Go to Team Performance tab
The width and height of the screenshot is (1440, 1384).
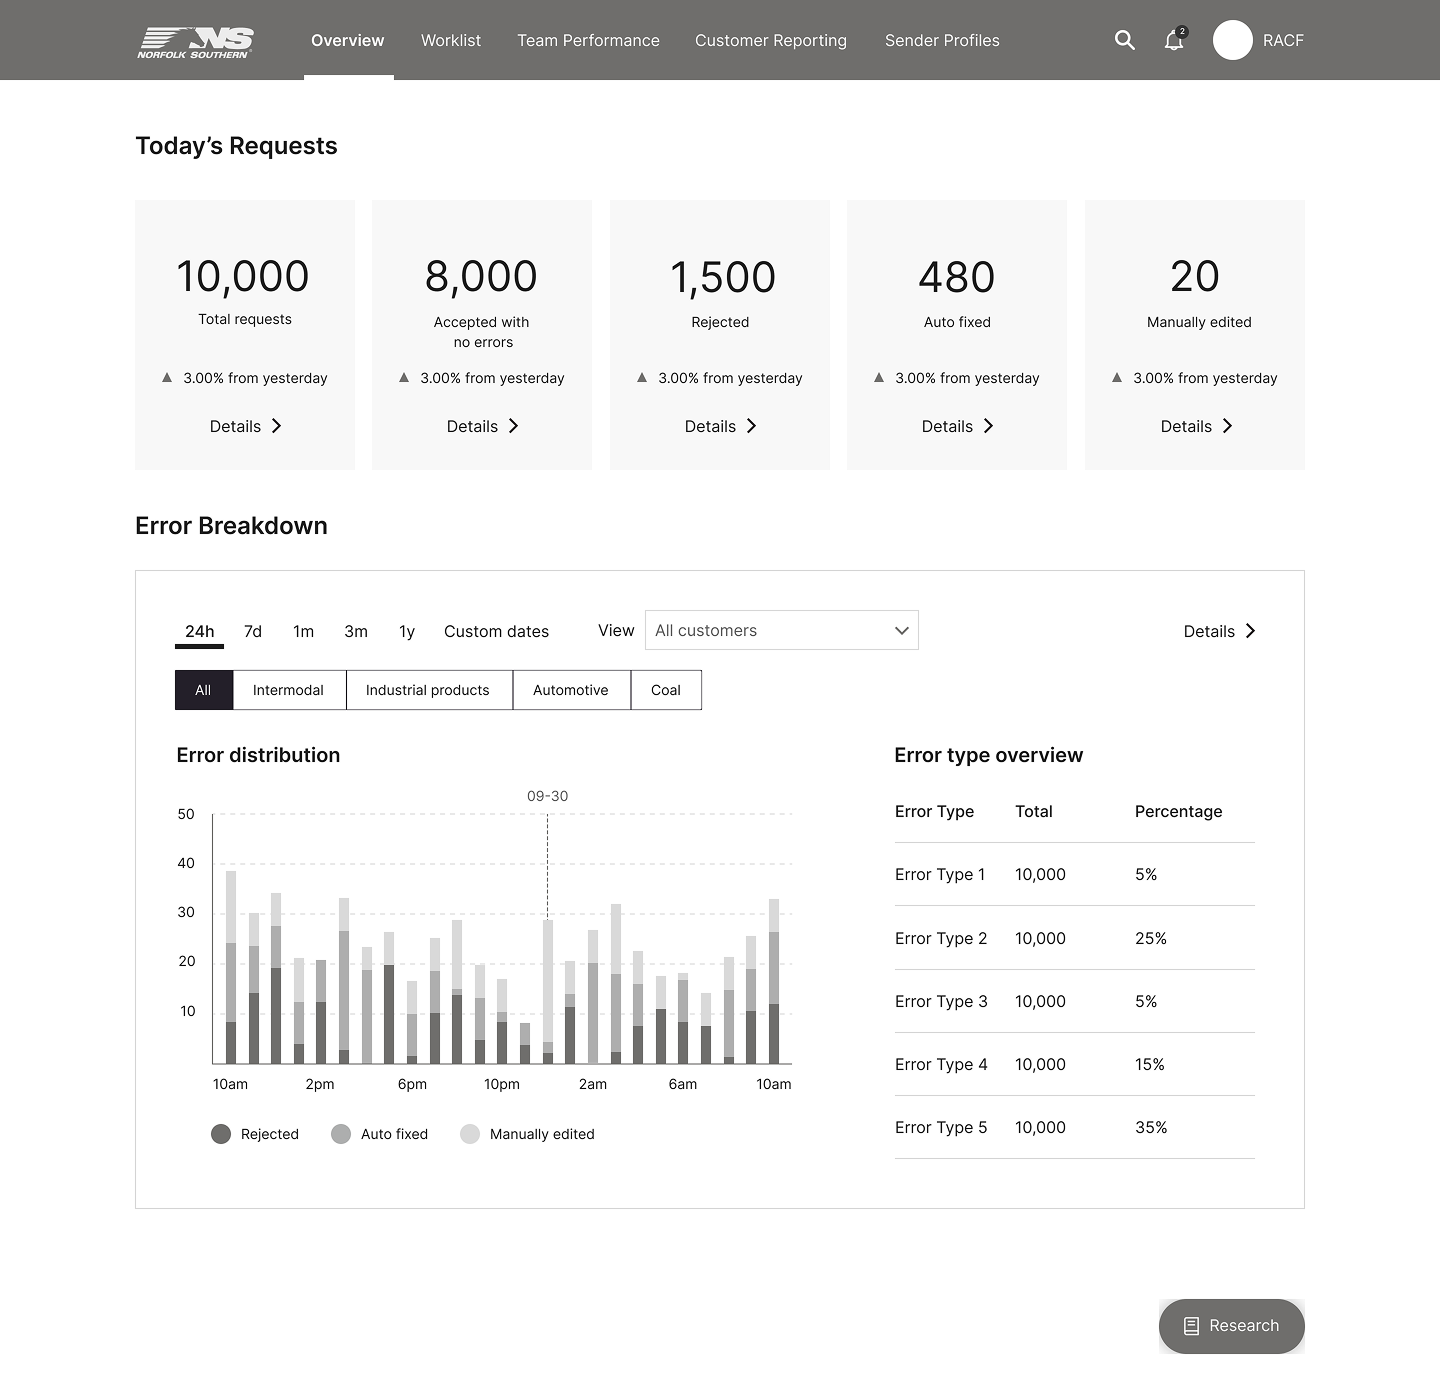coord(588,40)
